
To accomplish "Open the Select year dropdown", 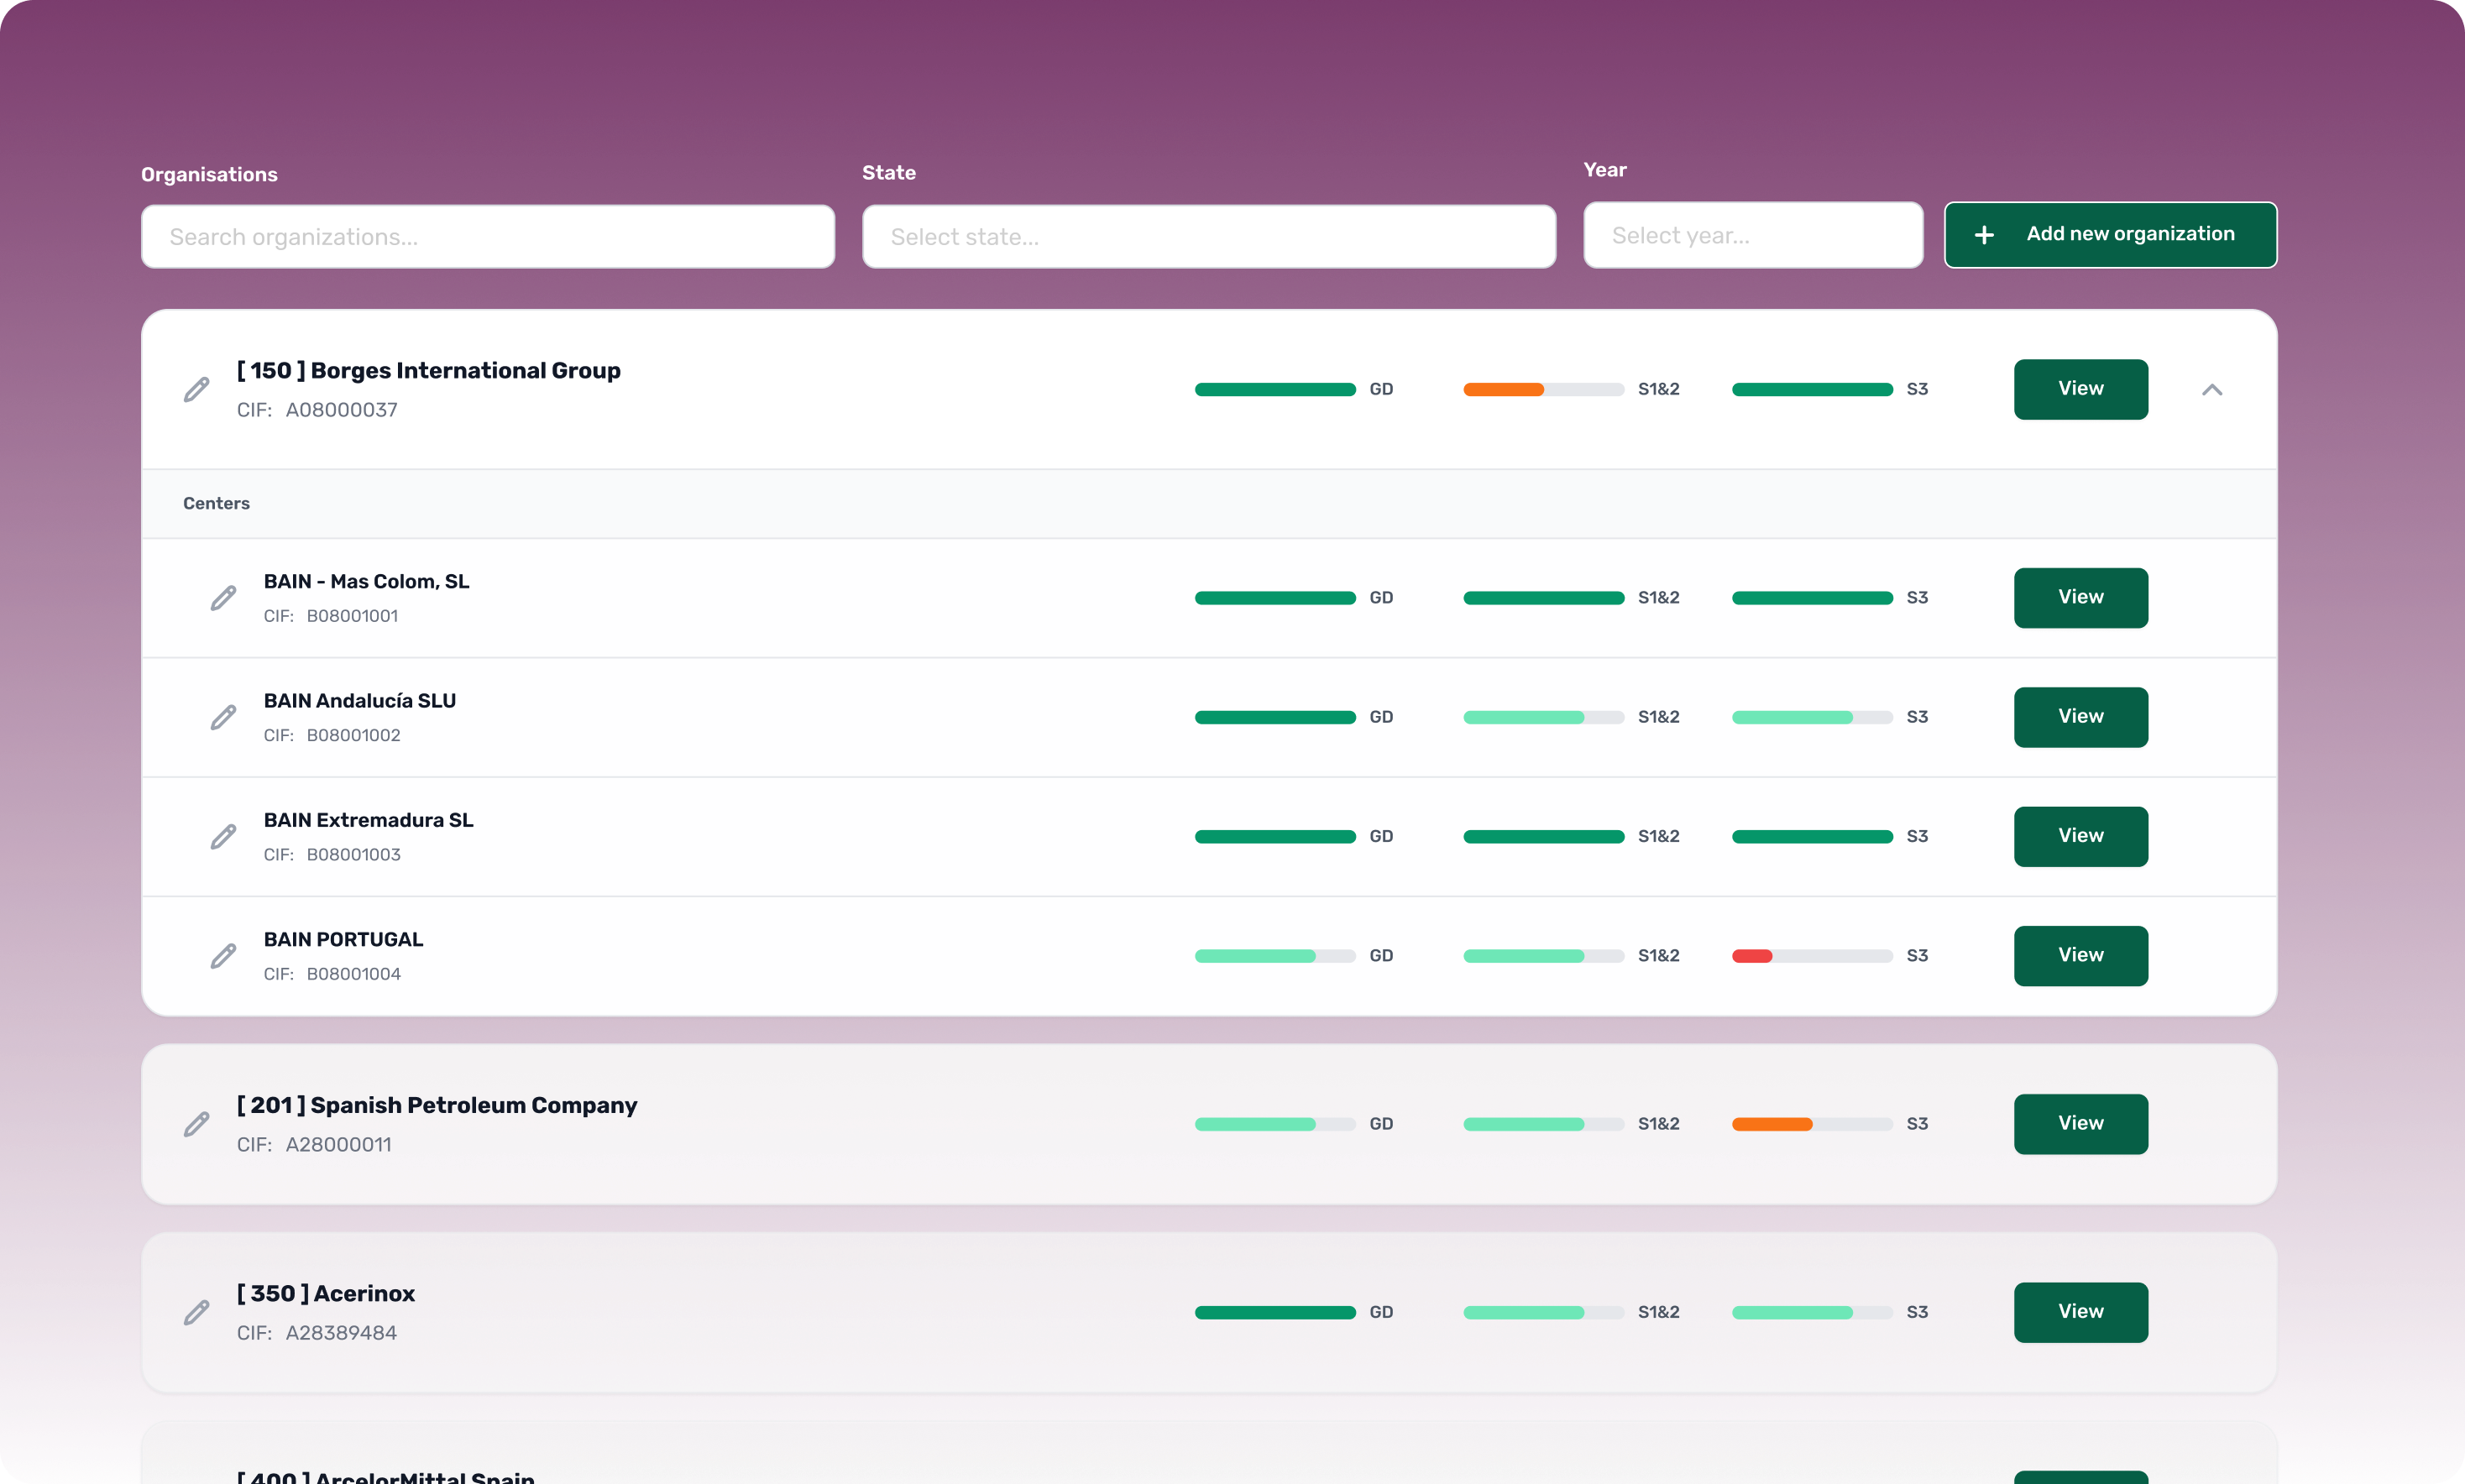I will [1752, 235].
